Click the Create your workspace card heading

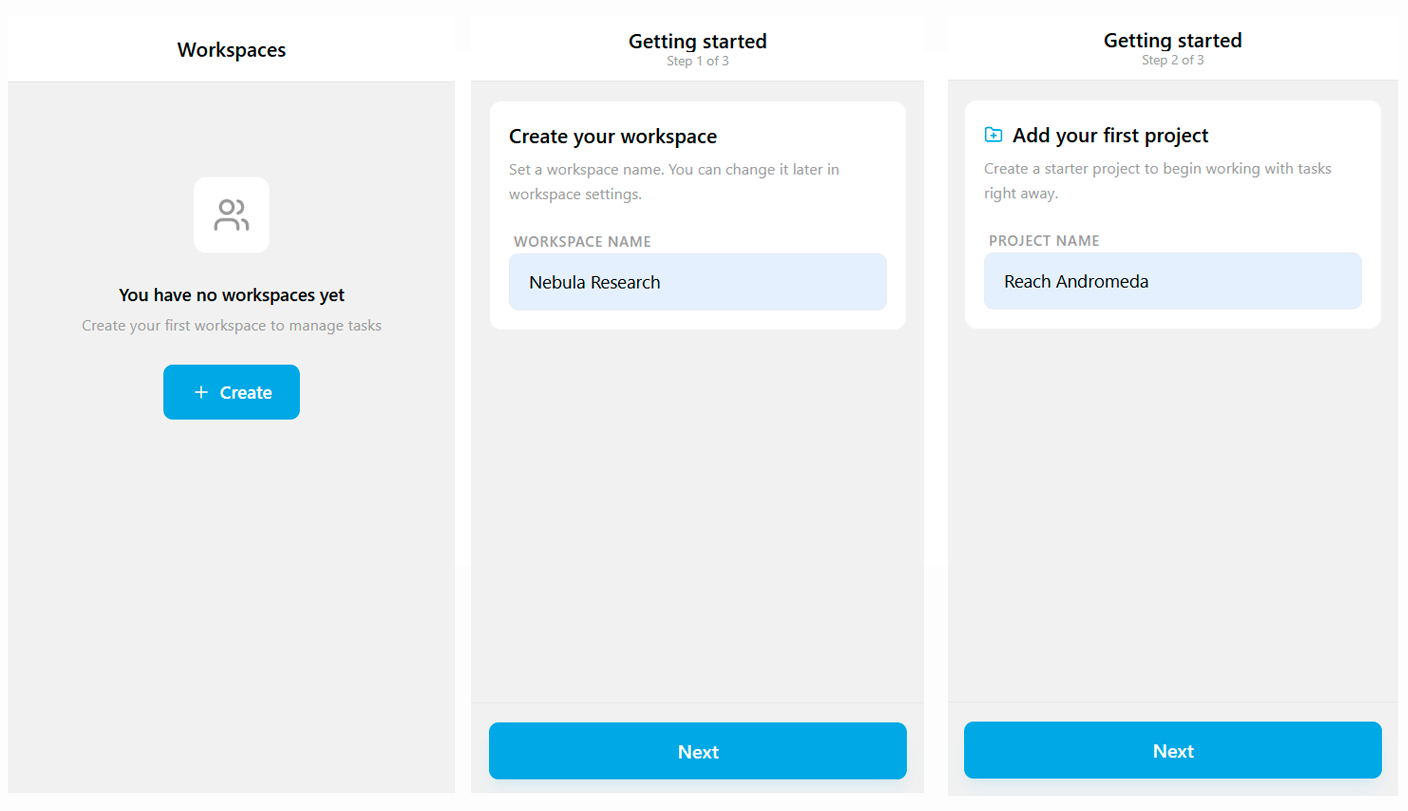click(x=613, y=136)
